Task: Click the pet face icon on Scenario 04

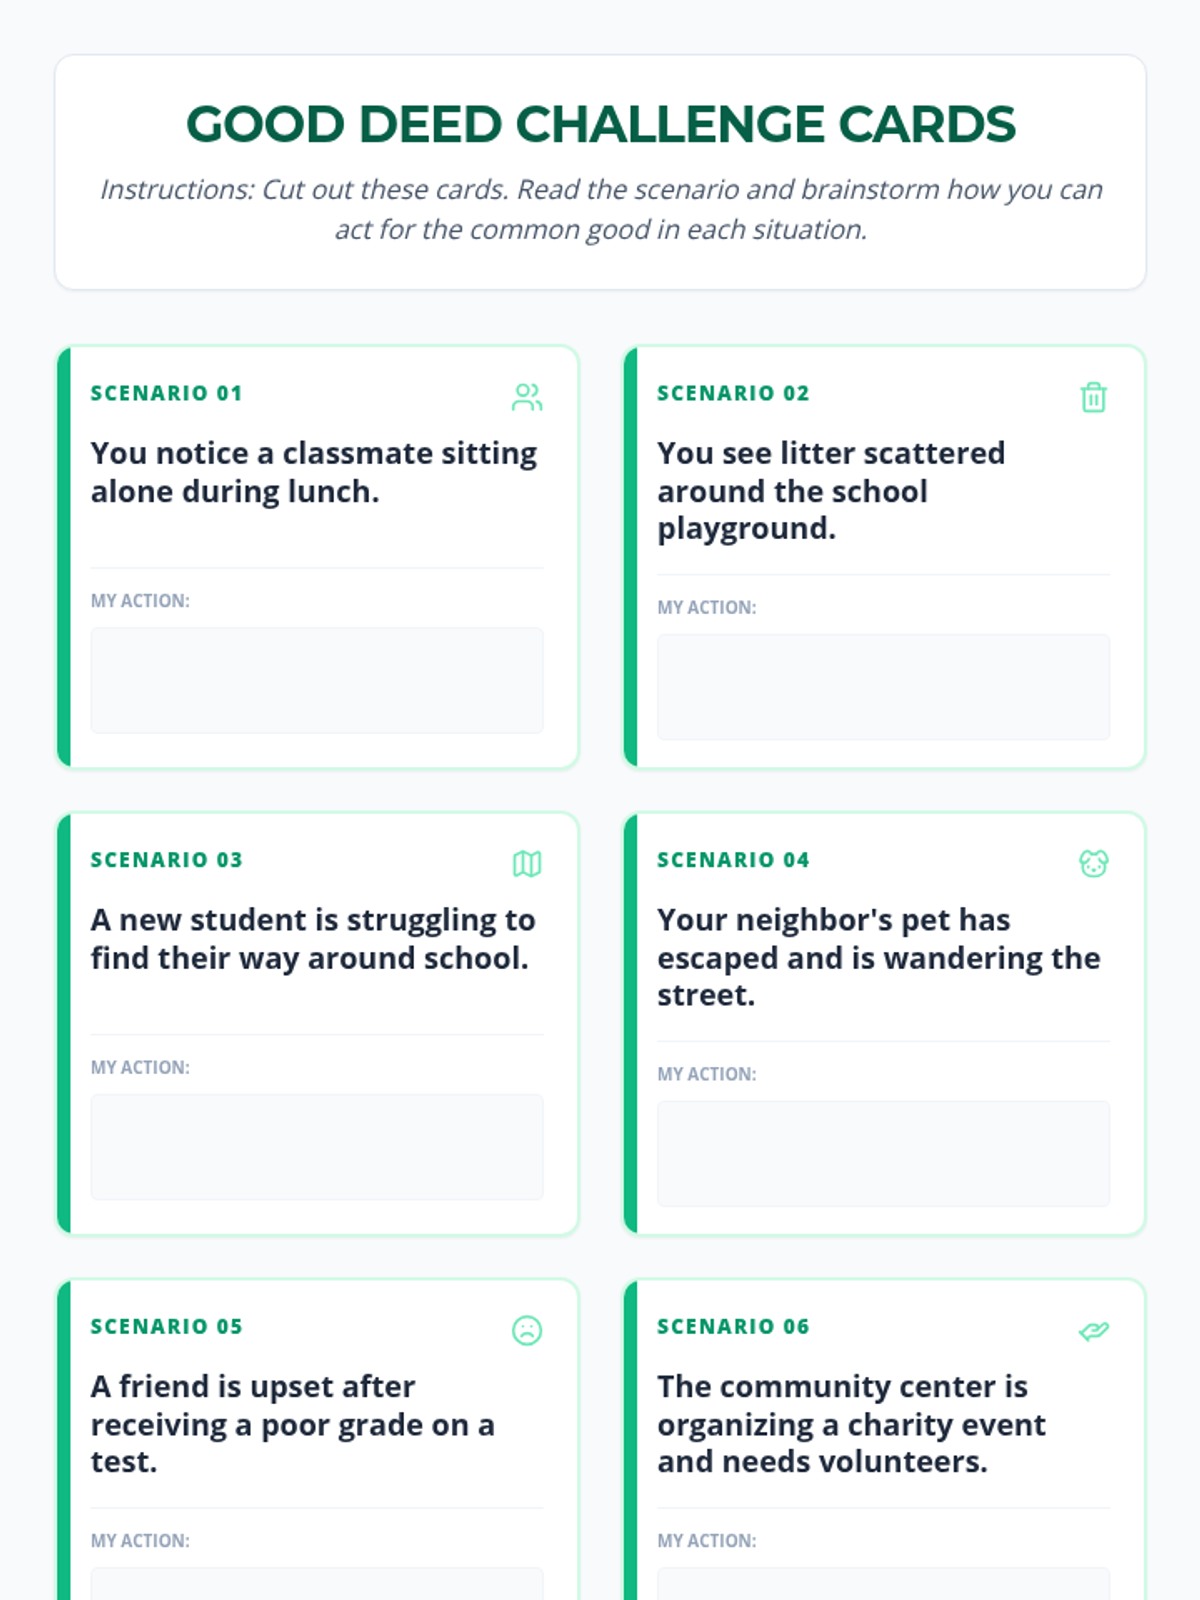Action: tap(1093, 863)
